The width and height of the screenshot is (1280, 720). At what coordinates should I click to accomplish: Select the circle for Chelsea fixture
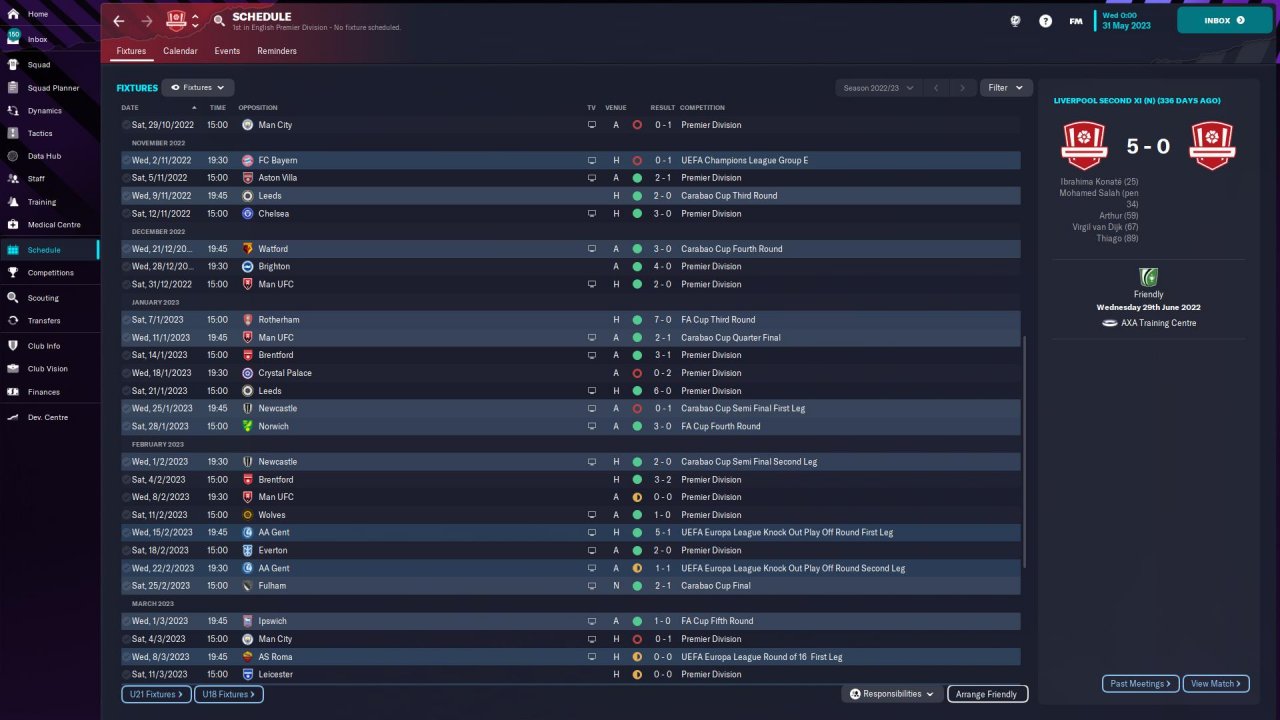[x=127, y=214]
